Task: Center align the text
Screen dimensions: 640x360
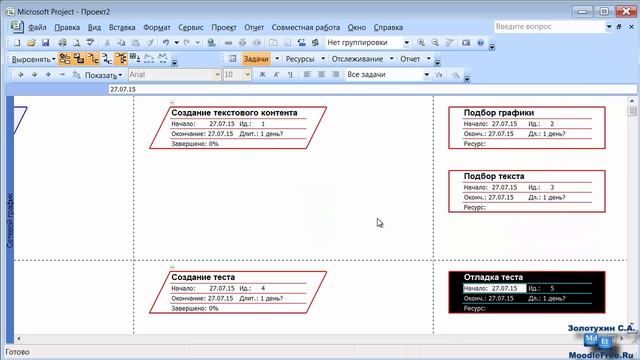Action: 321,75
